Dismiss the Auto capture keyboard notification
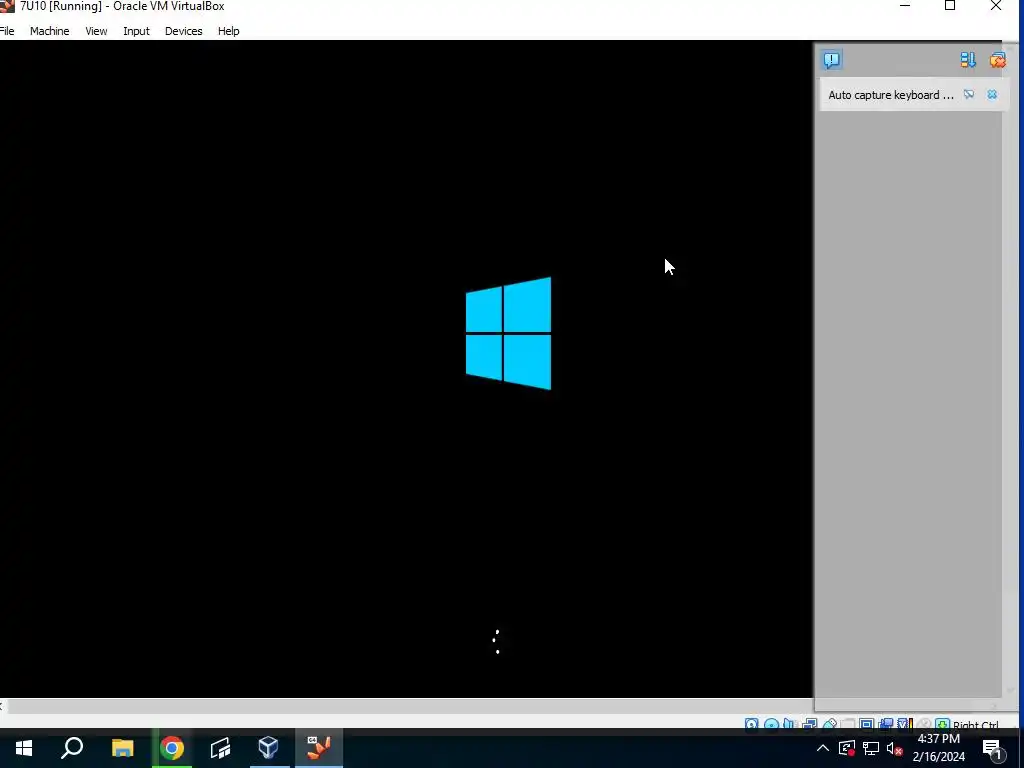 [x=992, y=95]
